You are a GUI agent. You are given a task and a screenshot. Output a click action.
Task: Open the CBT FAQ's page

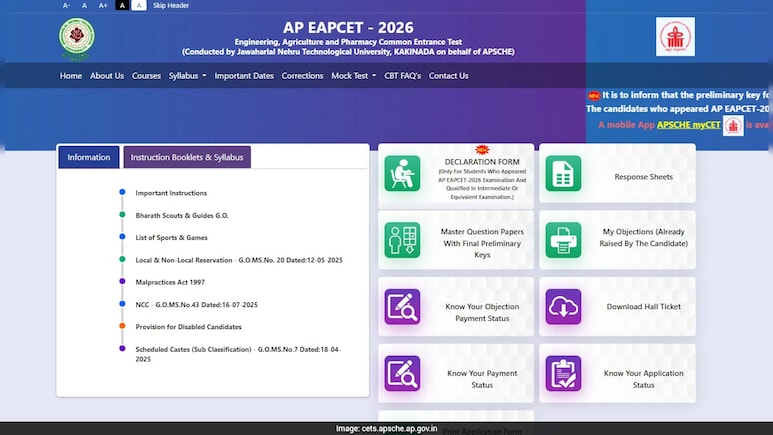[x=402, y=75]
